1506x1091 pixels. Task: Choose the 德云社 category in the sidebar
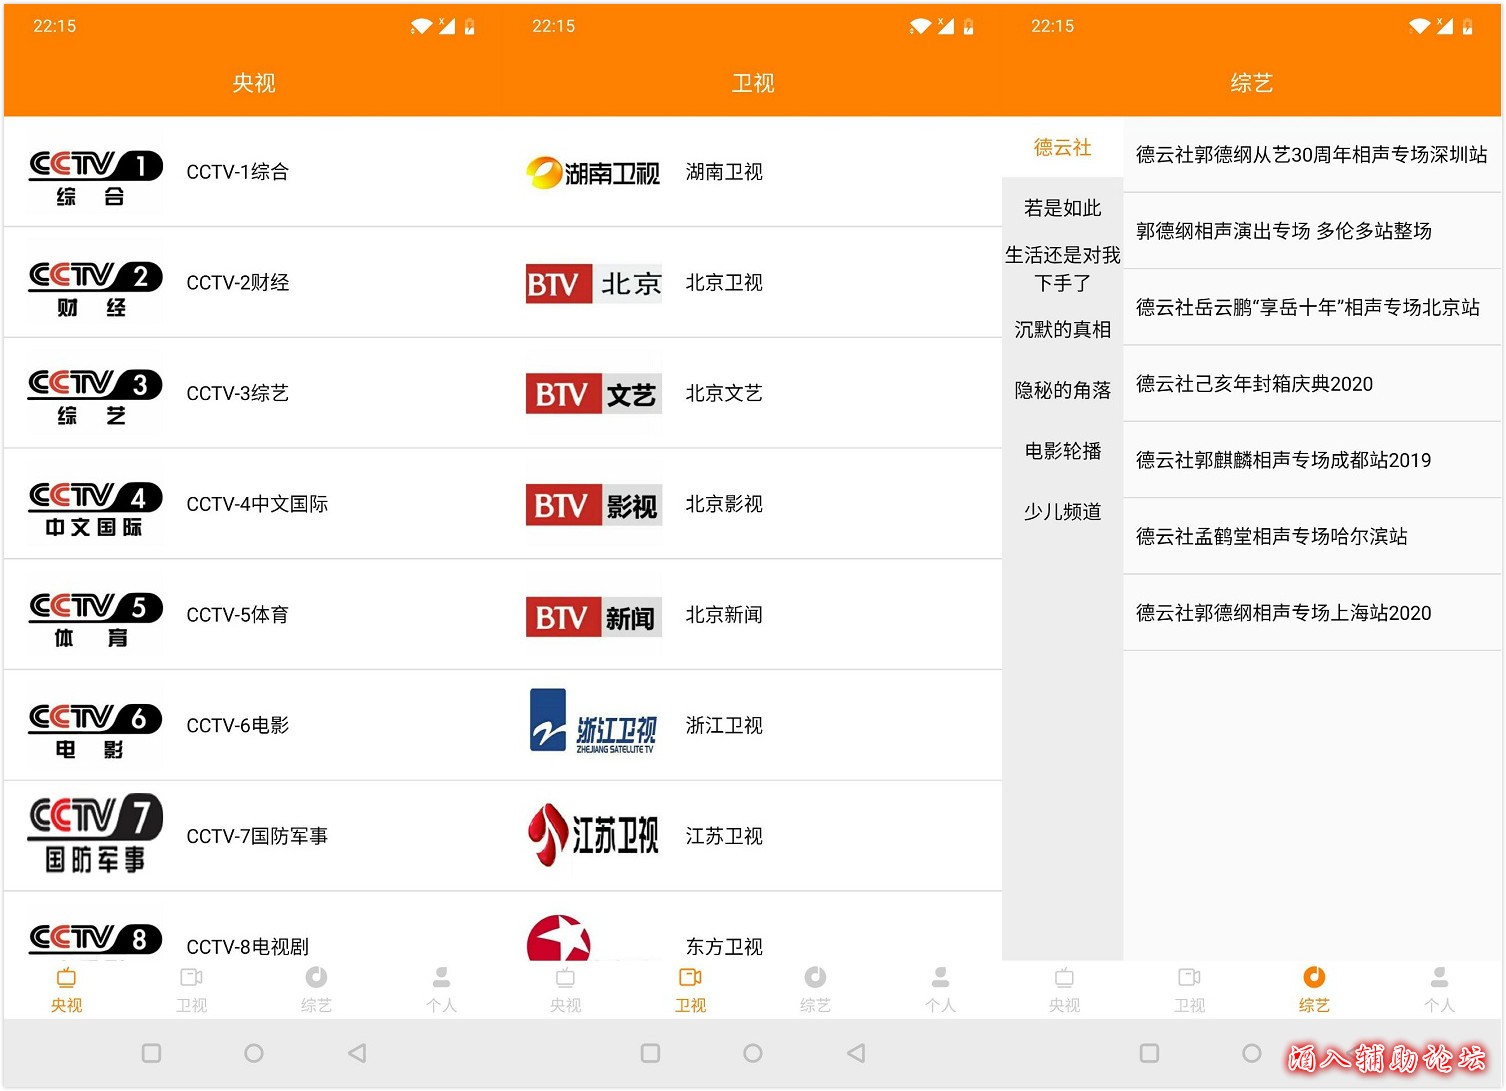pos(1062,148)
